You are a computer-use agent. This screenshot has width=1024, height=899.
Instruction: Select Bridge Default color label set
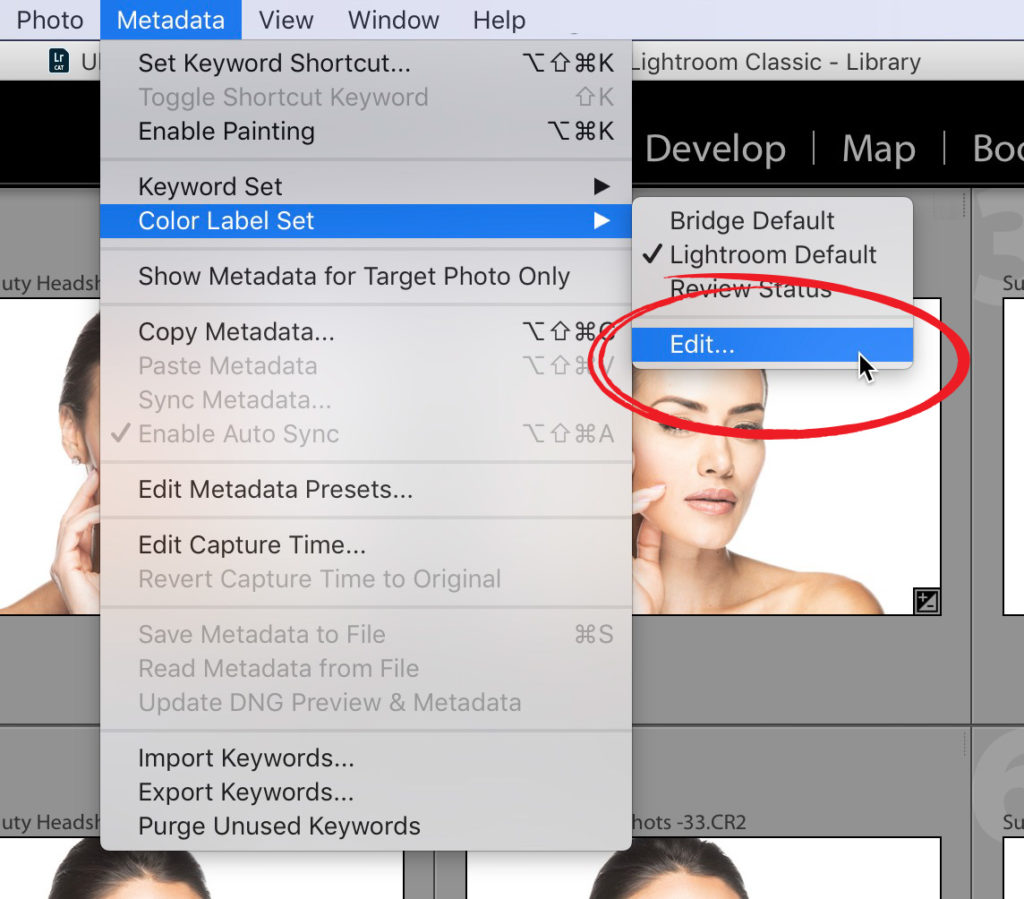point(772,221)
